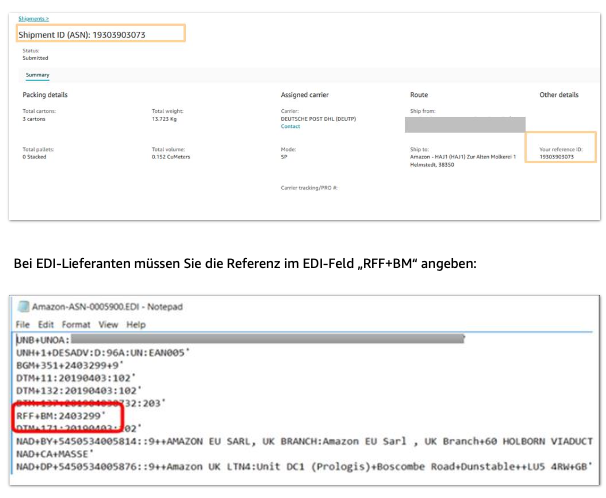Click the DEUTSCHE POST DHL carrier name
This screenshot has width=606, height=498.
[317, 119]
